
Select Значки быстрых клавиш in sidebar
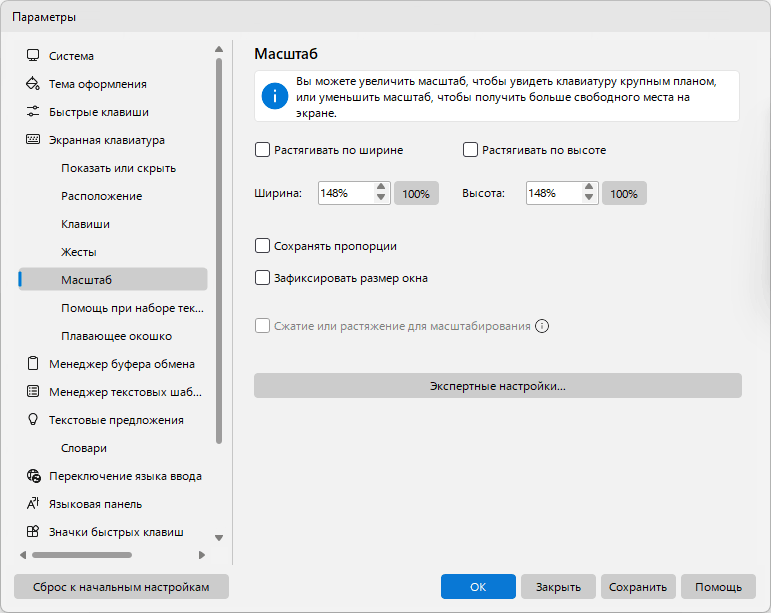(113, 532)
